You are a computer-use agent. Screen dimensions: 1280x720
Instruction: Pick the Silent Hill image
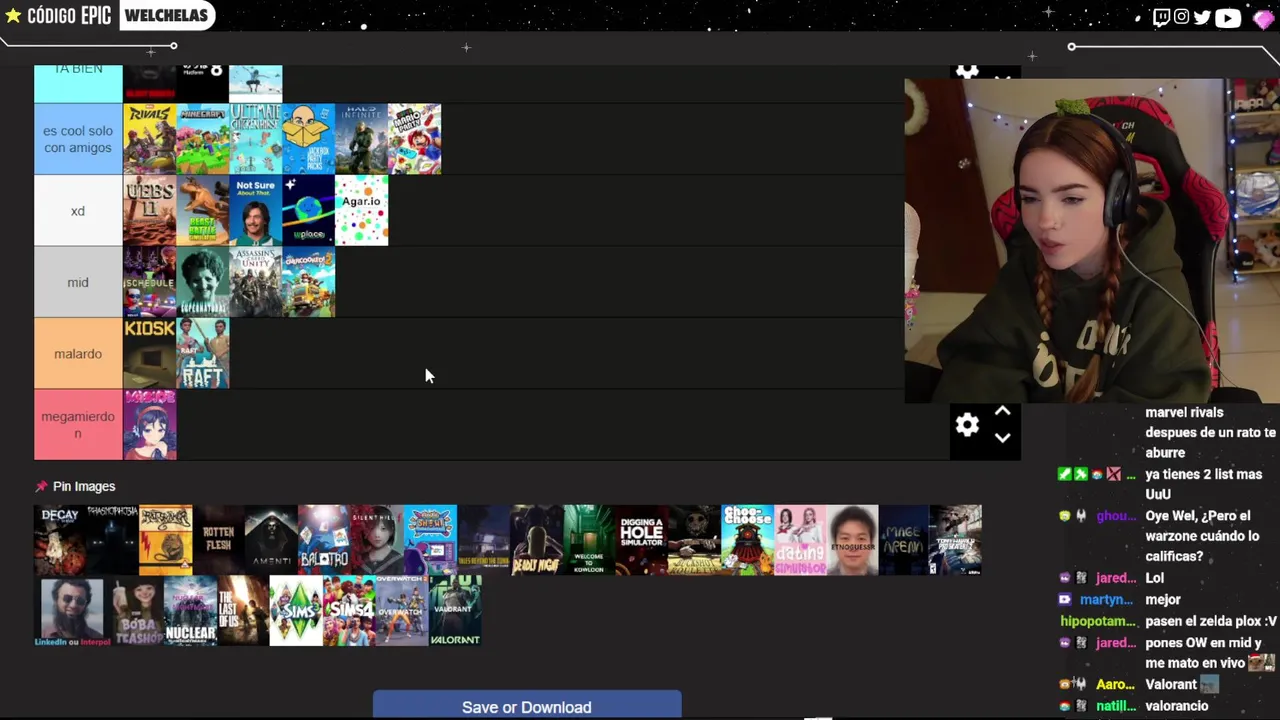click(377, 540)
